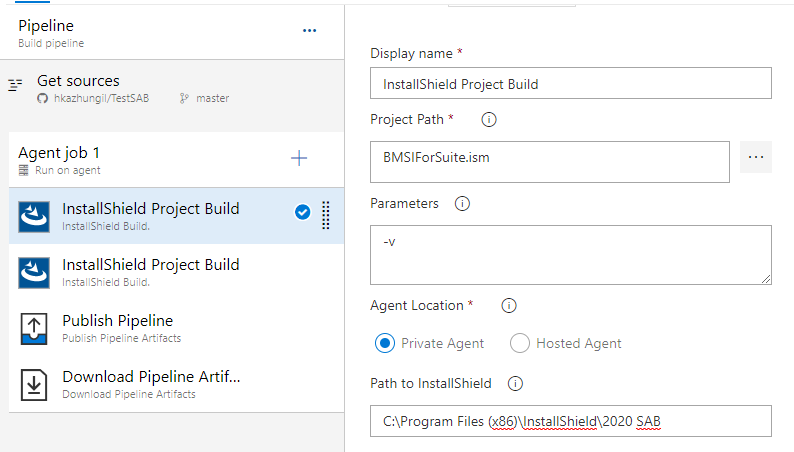
Task: Show info for Parameters
Action: coord(462,203)
